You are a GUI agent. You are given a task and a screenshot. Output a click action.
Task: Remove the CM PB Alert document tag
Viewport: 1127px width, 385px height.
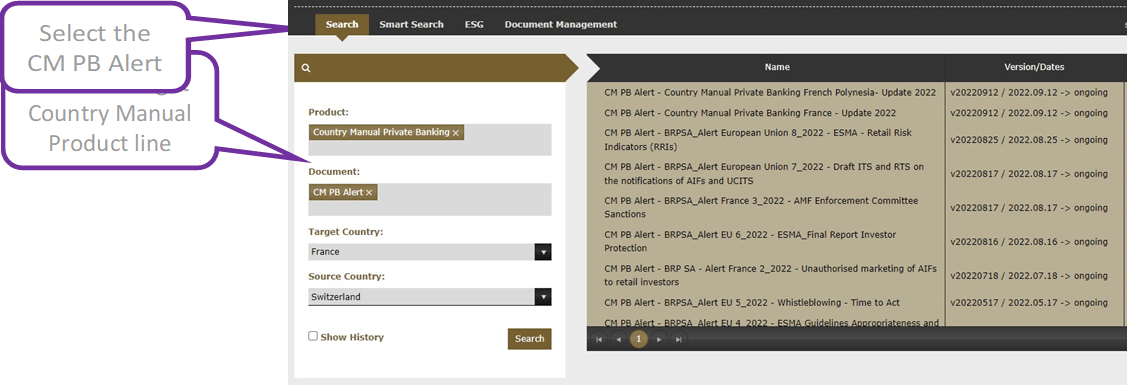(369, 192)
